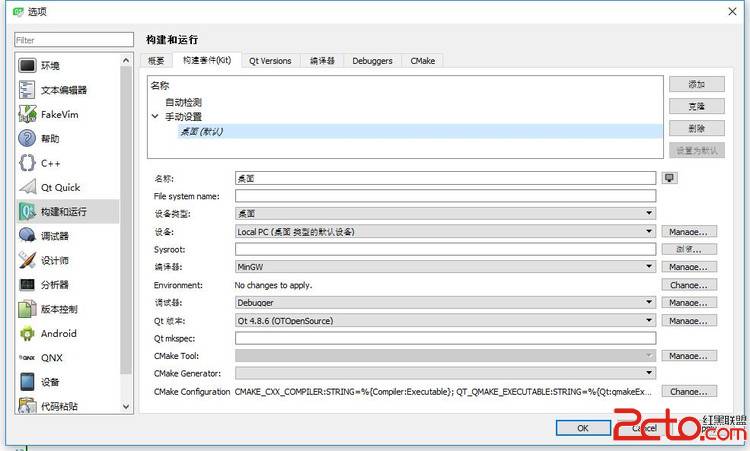Open the 编译器 MinGW compiler dropdown
The width and height of the screenshot is (750, 451).
click(x=445, y=266)
